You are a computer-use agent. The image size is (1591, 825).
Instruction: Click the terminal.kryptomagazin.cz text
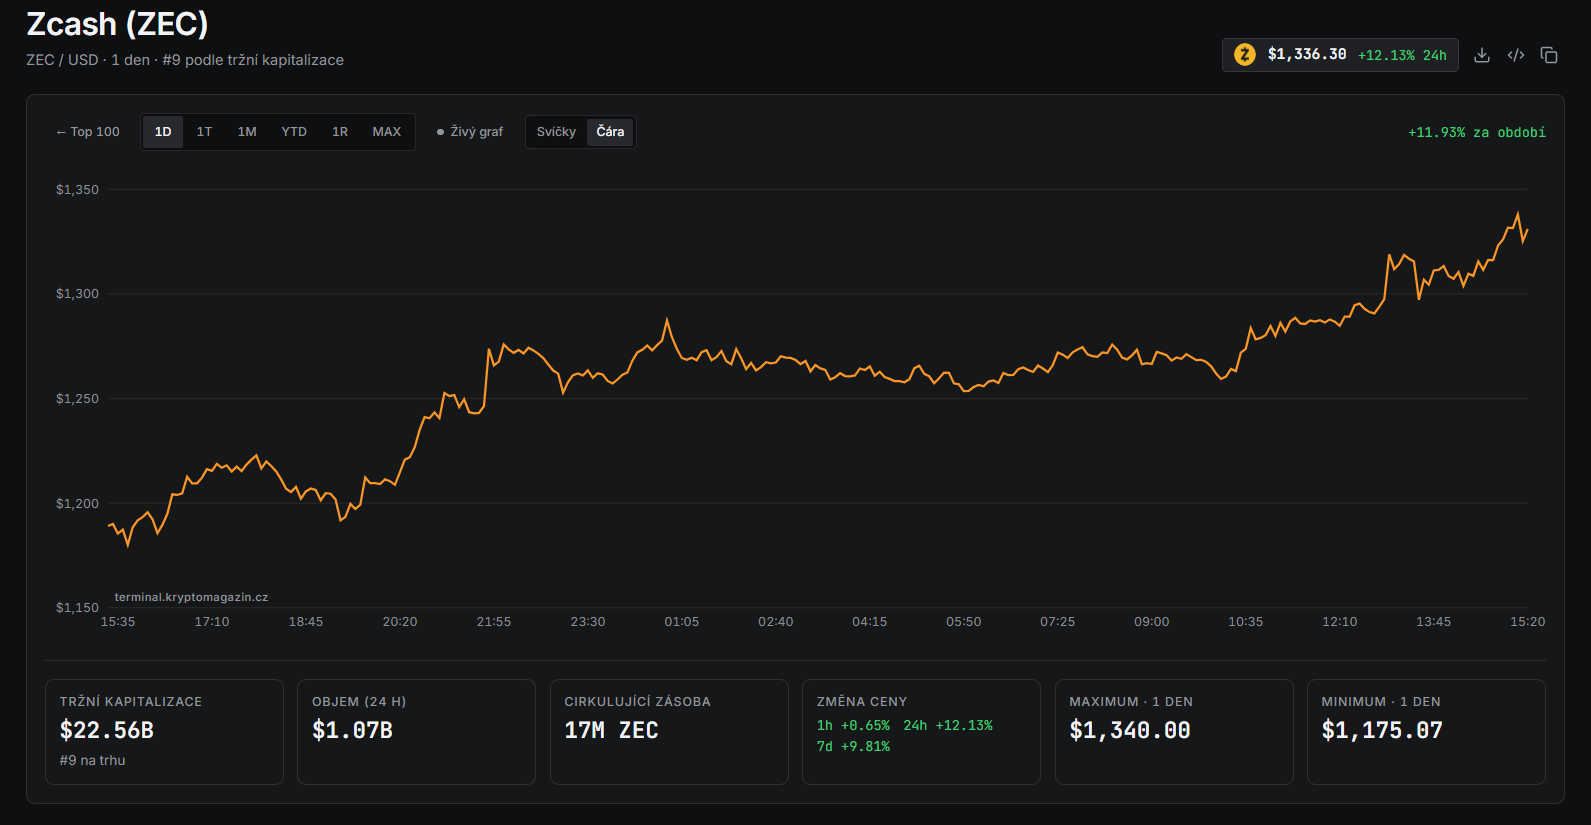(x=191, y=597)
